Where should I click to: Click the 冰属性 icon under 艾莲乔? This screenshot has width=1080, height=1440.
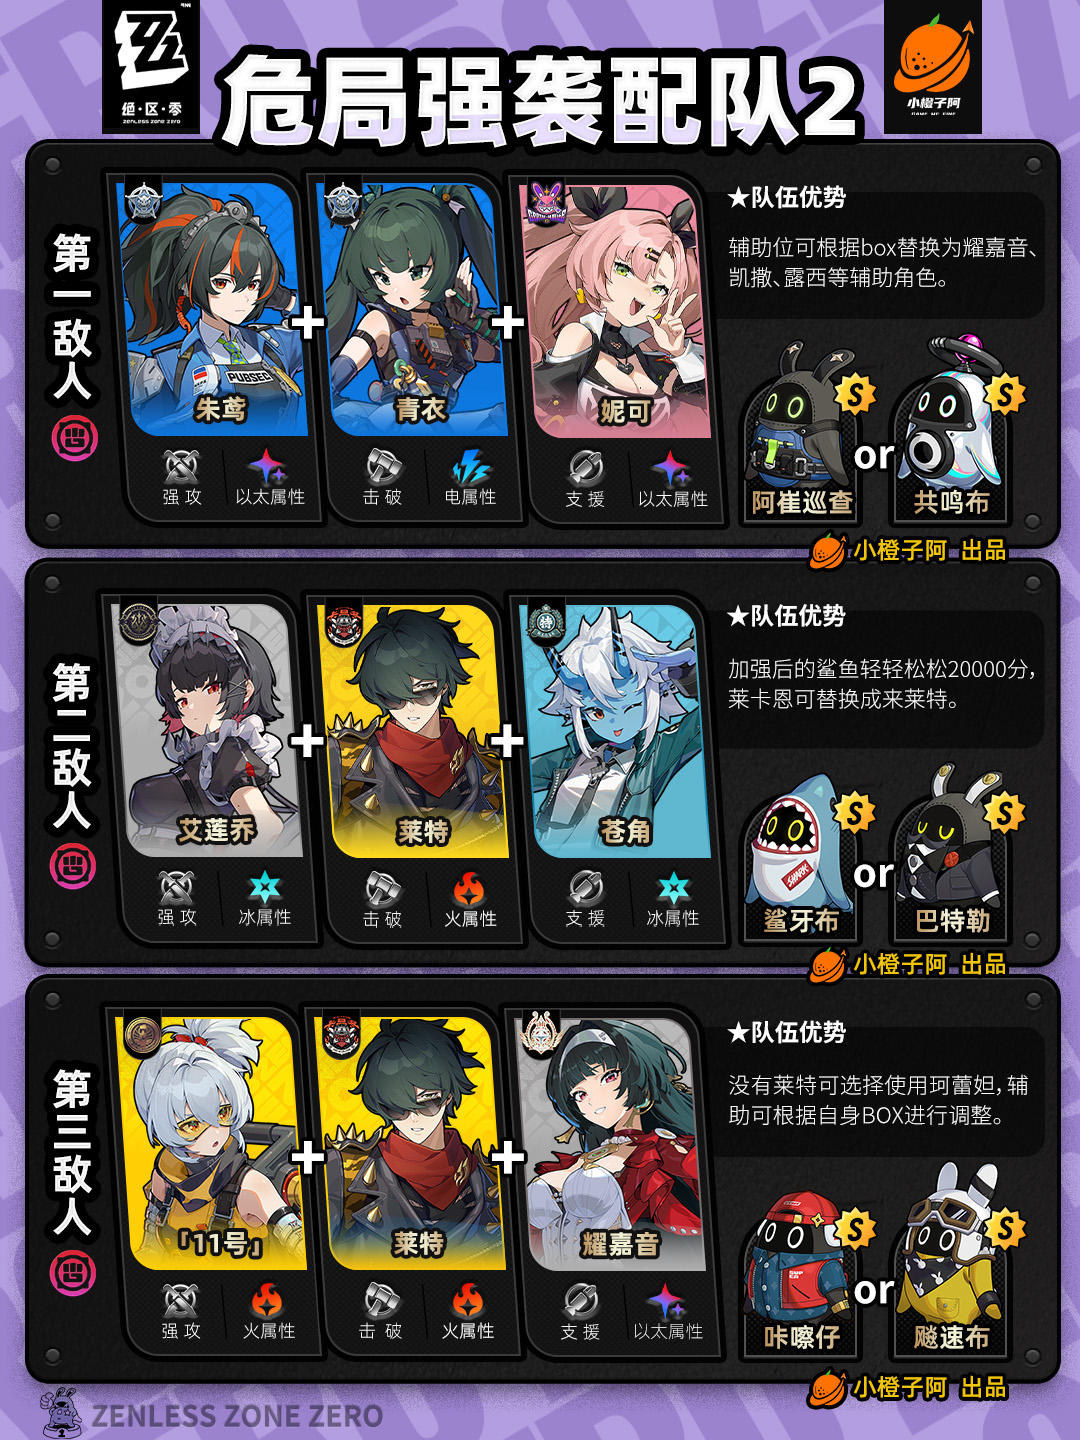click(x=265, y=888)
